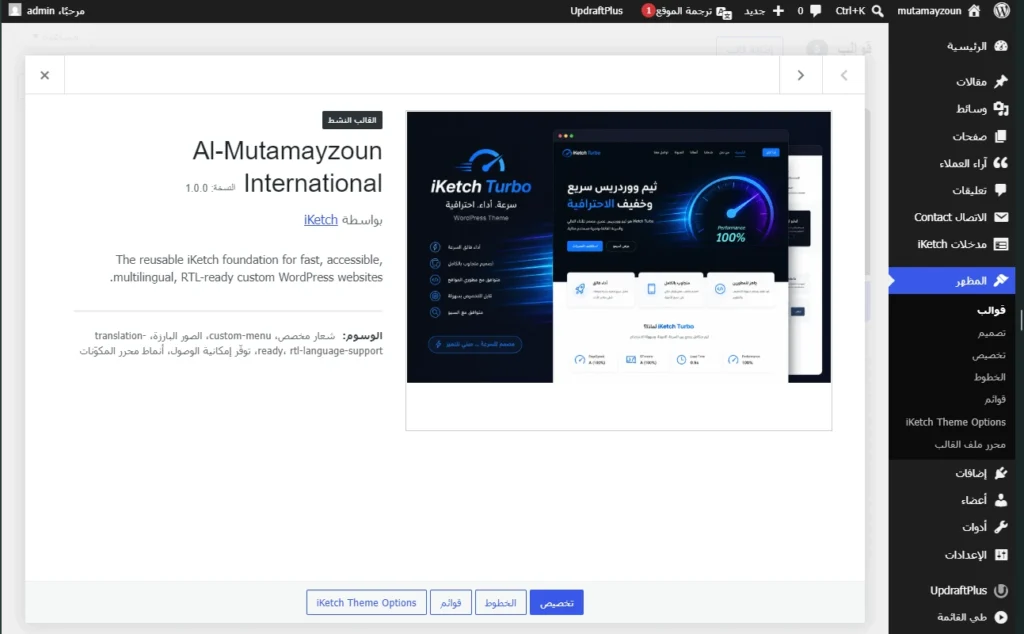Click the الخطوط button in the footer

(500, 603)
